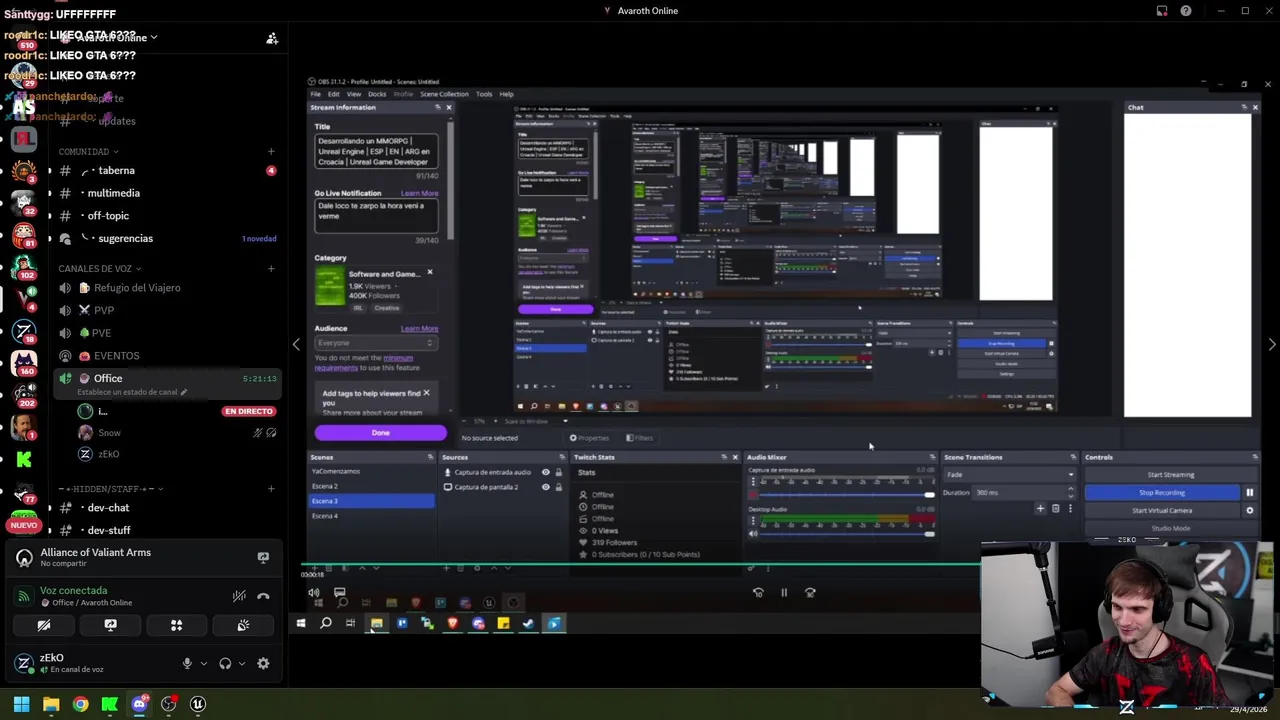Open the Z logo server in sidebar

click(24, 330)
